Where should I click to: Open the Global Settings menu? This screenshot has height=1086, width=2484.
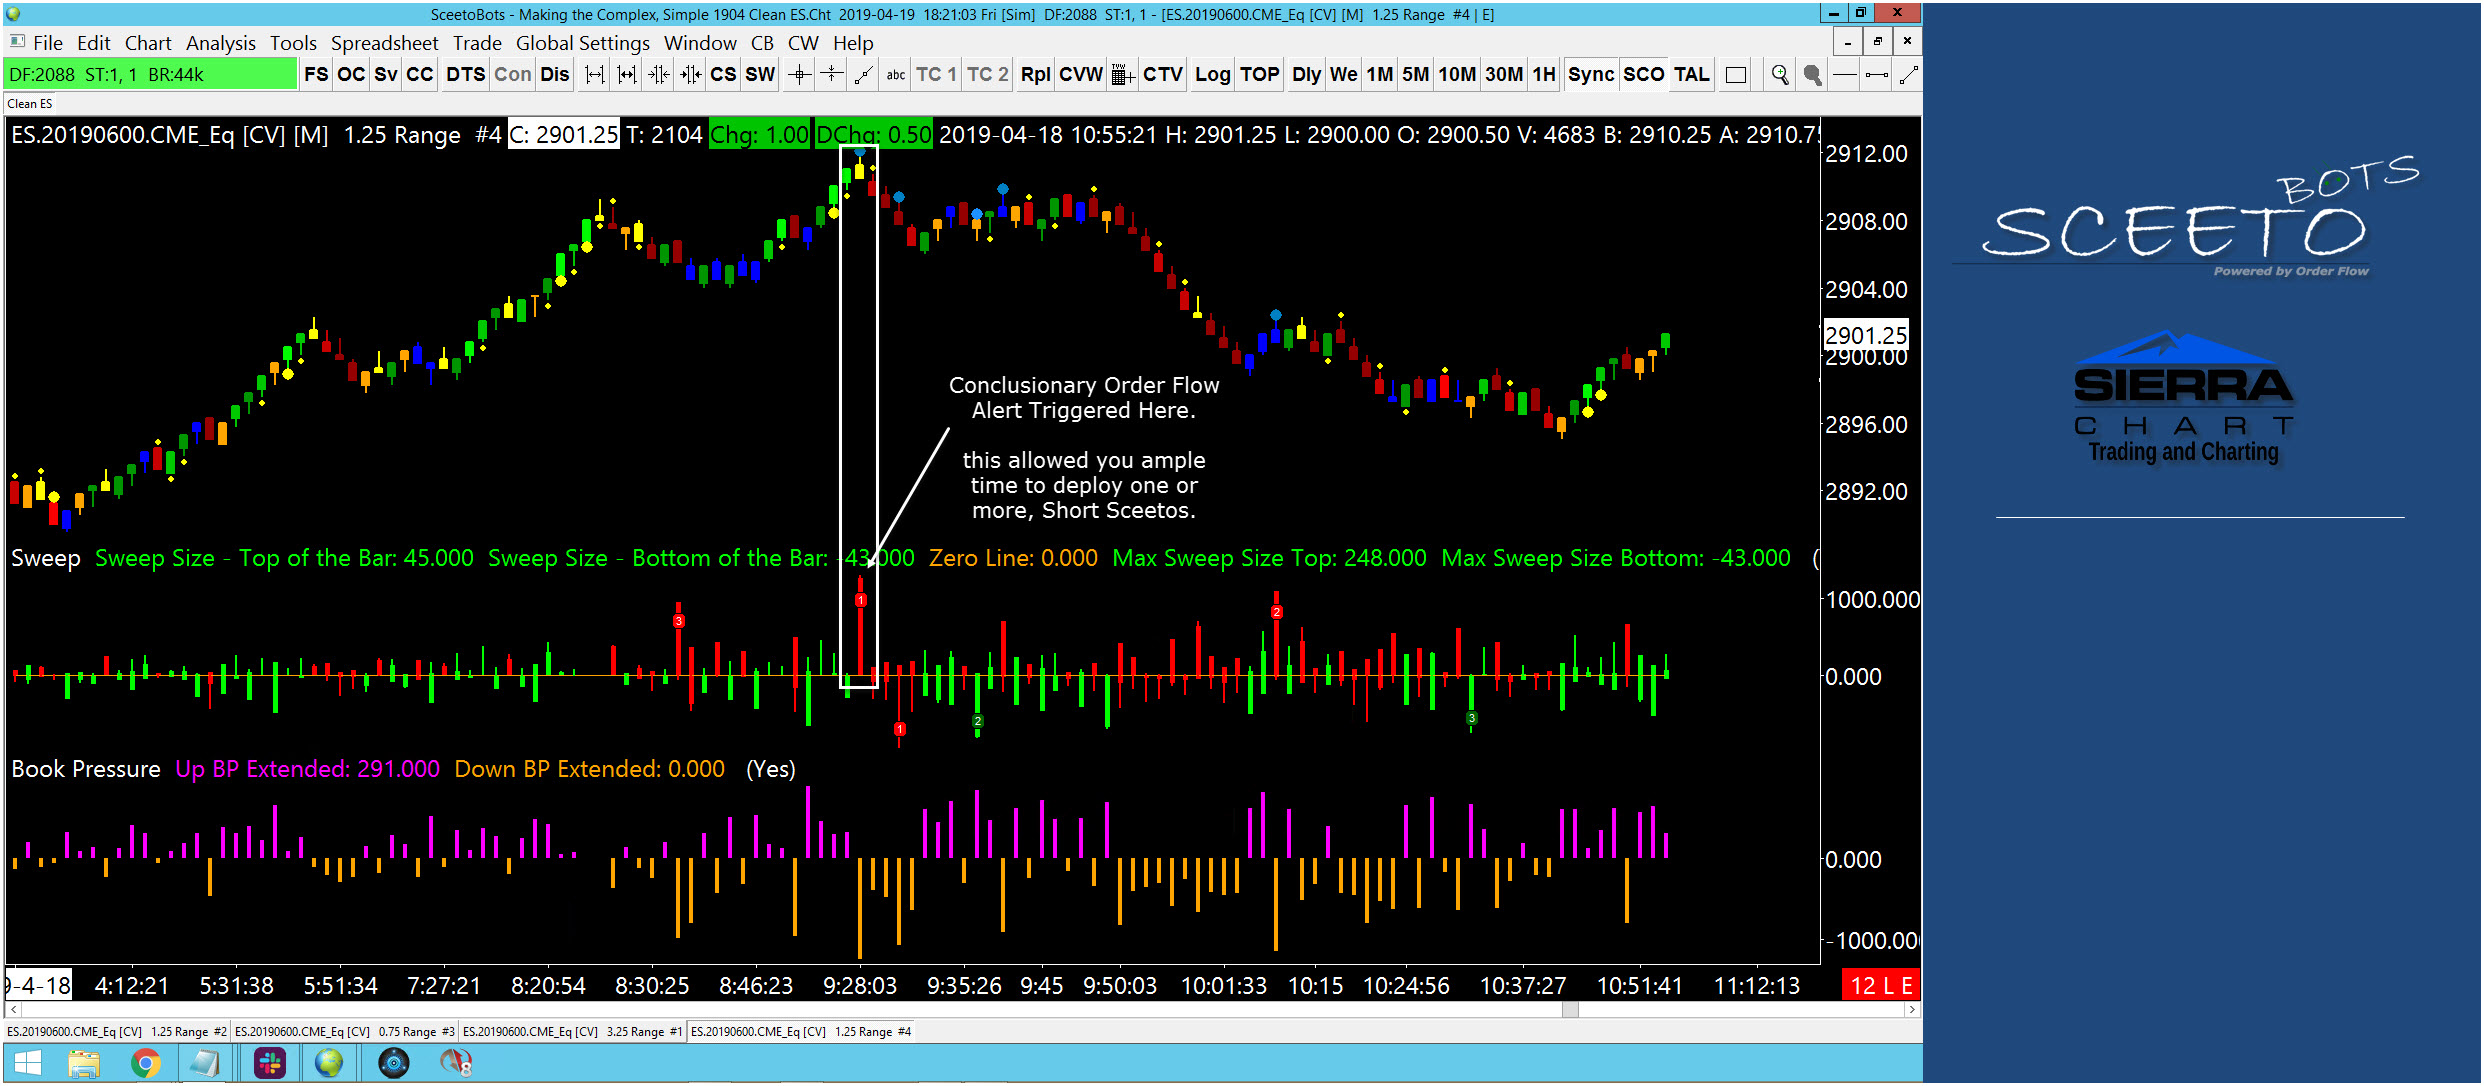click(582, 43)
